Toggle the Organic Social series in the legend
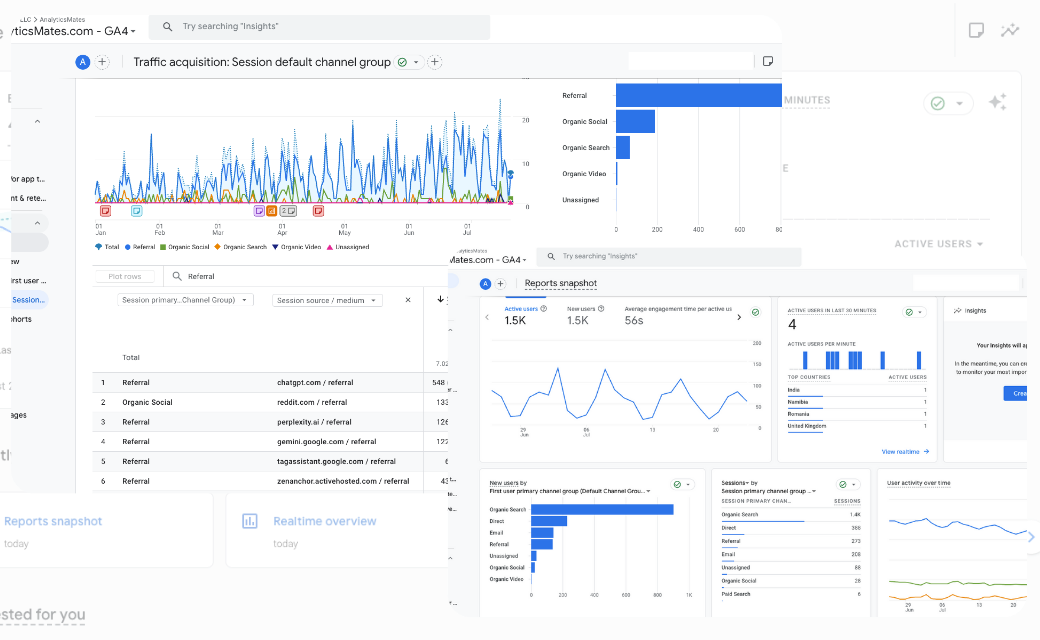The width and height of the screenshot is (1040, 640). coord(184,247)
